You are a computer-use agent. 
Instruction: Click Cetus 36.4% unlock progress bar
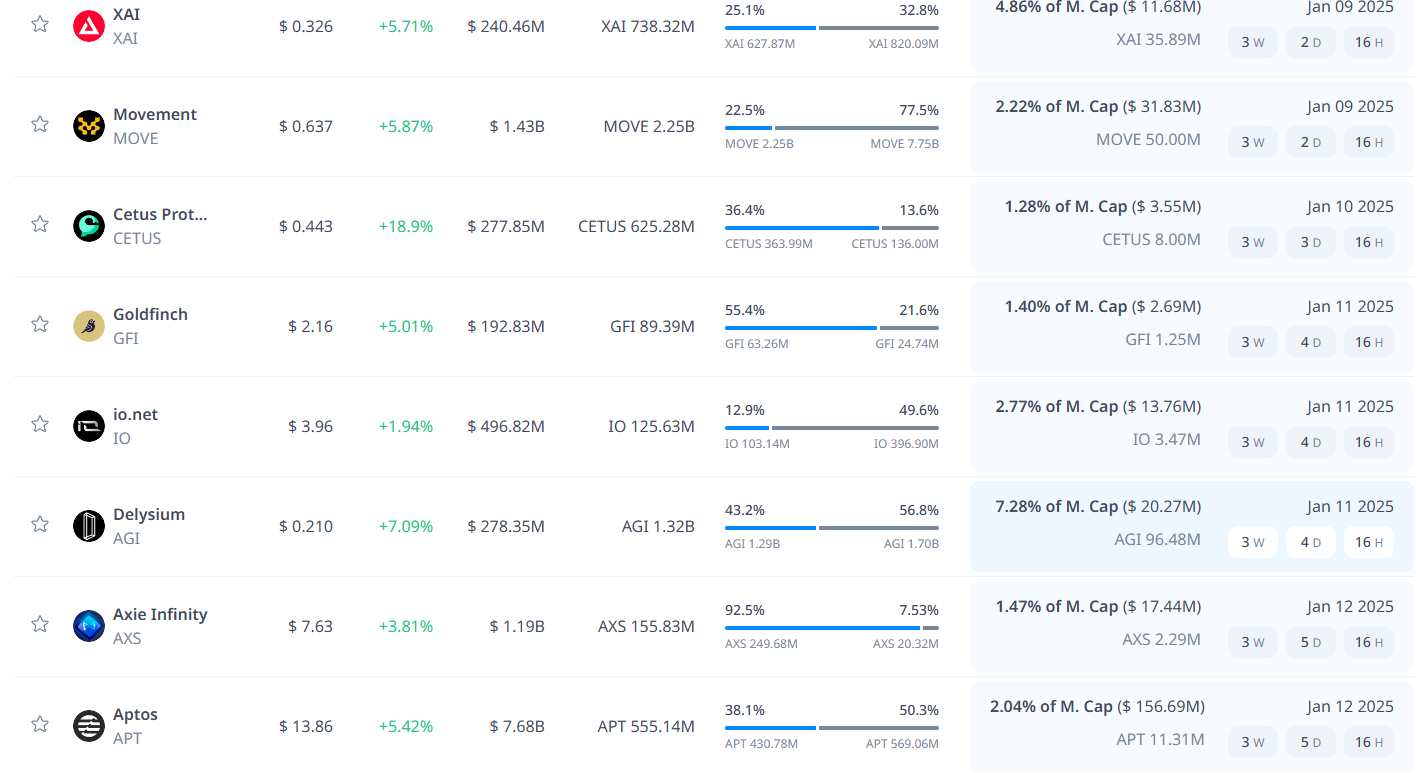pyautogui.click(x=832, y=227)
